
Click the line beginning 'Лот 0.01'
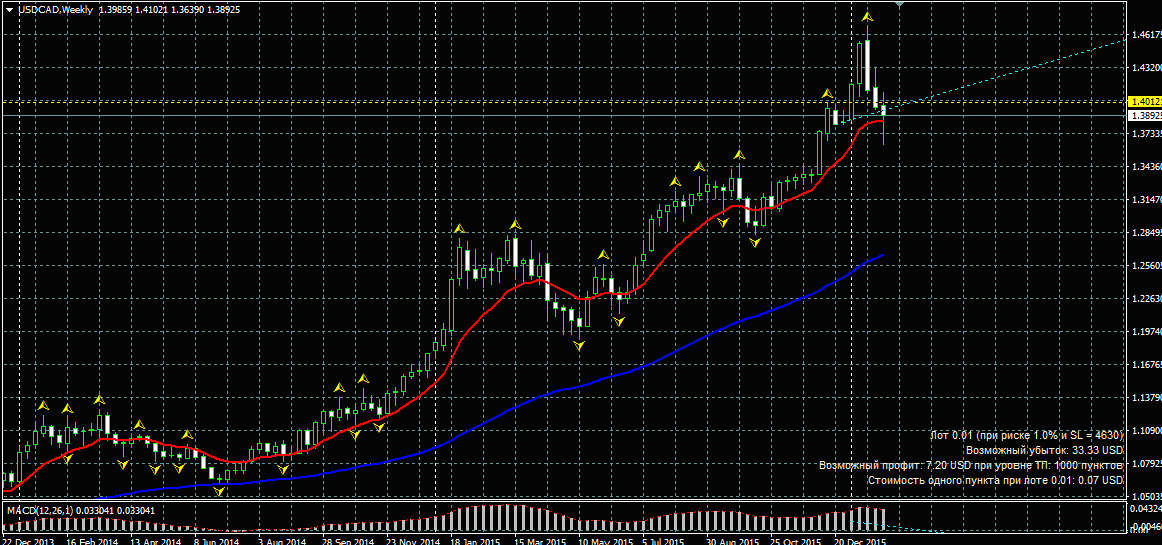pyautogui.click(x=1026, y=435)
